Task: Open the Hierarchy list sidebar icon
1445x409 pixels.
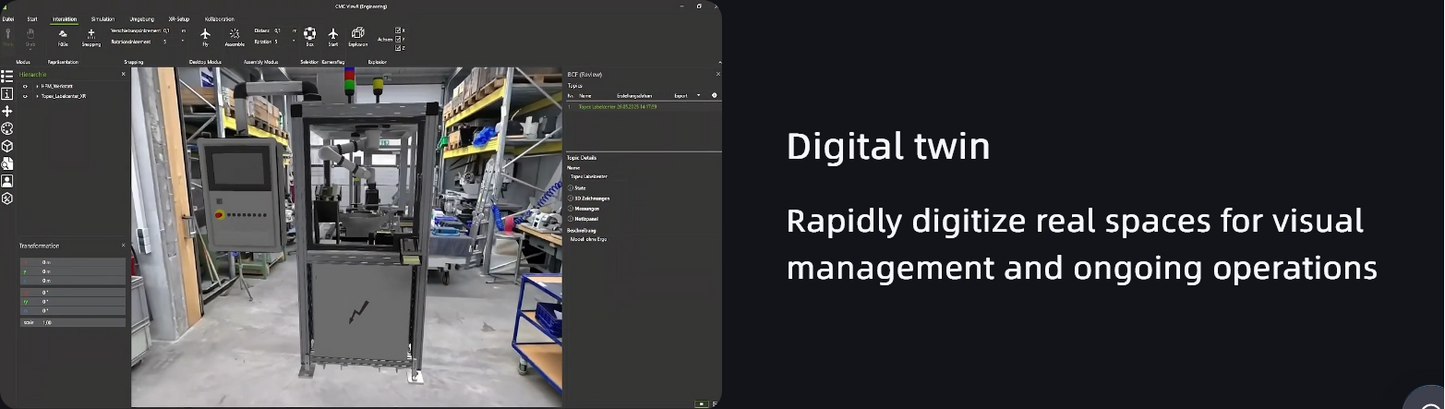Action: tap(7, 76)
